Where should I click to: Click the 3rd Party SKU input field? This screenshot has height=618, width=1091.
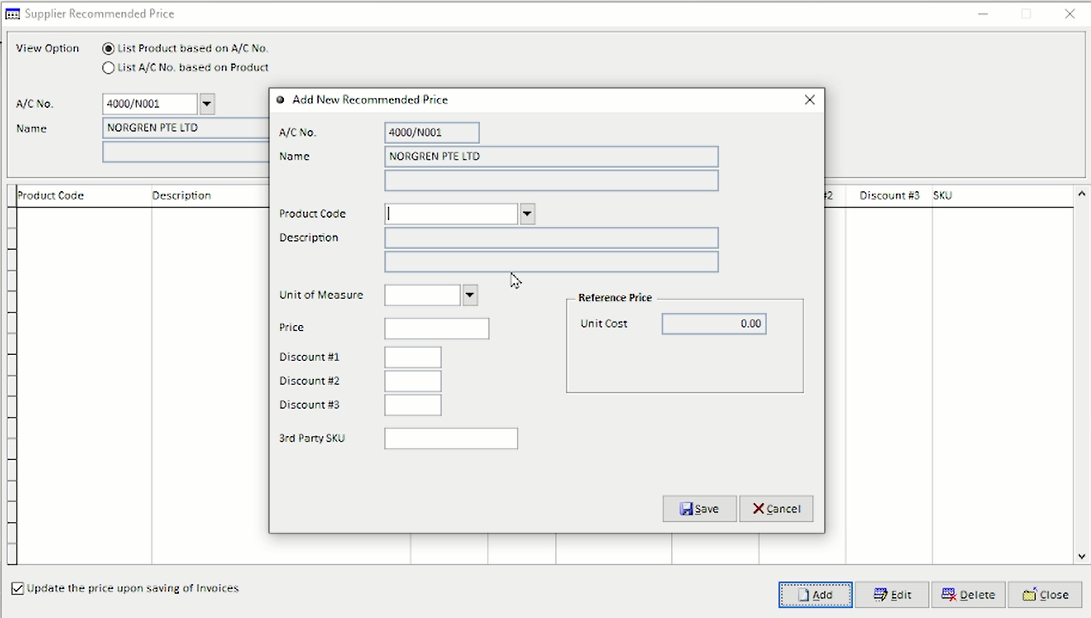tap(451, 438)
